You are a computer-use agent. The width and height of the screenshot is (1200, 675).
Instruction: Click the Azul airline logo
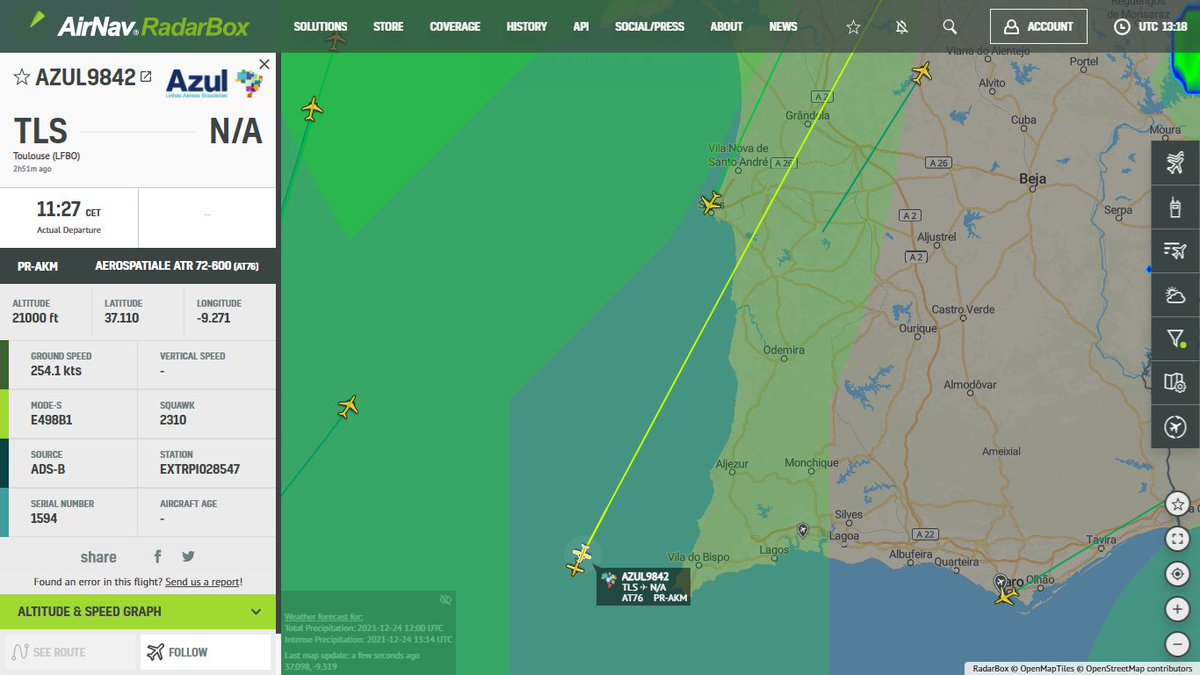coord(213,82)
